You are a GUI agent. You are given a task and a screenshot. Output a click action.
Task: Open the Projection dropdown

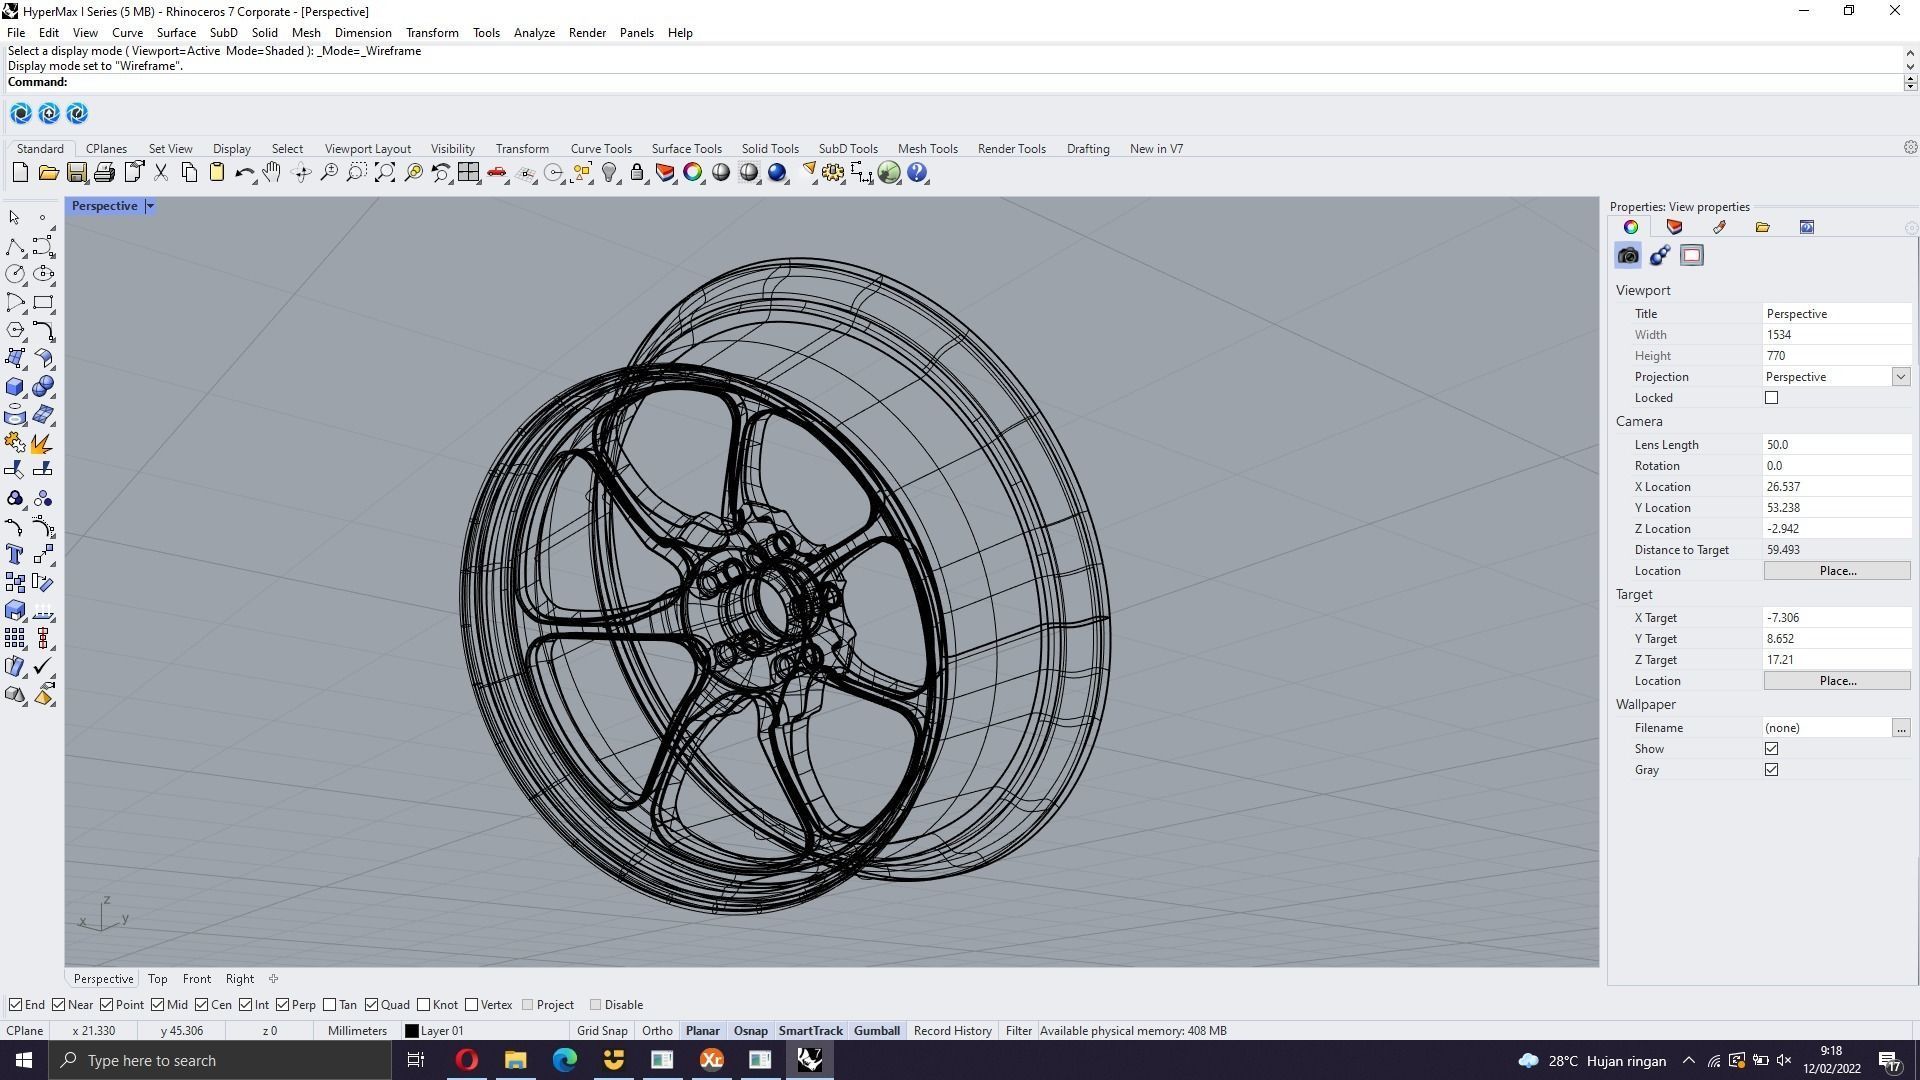[x=1900, y=377]
